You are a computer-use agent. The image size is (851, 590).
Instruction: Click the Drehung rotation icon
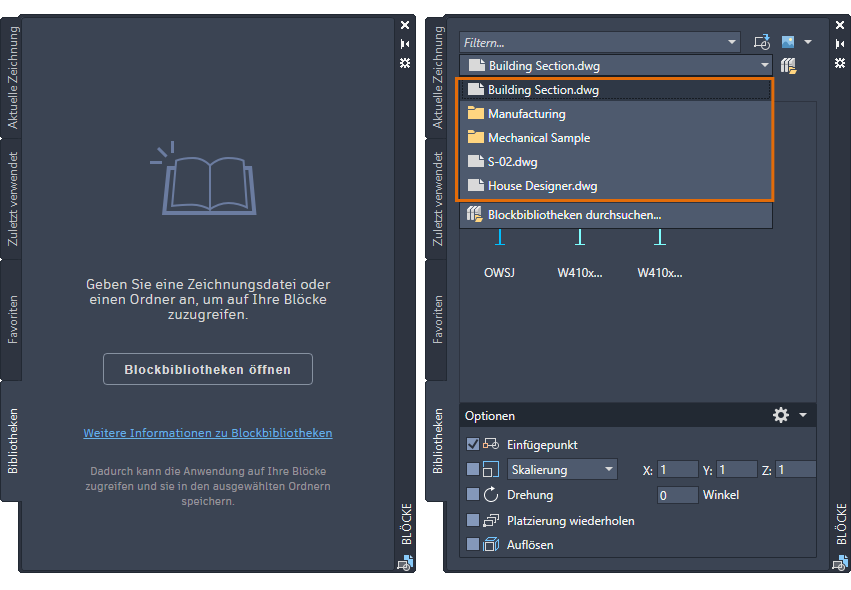tap(491, 494)
